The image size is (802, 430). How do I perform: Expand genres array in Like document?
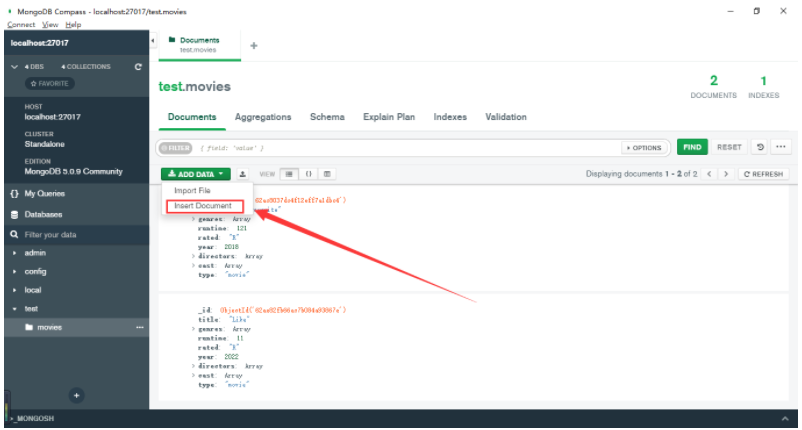[x=193, y=329]
